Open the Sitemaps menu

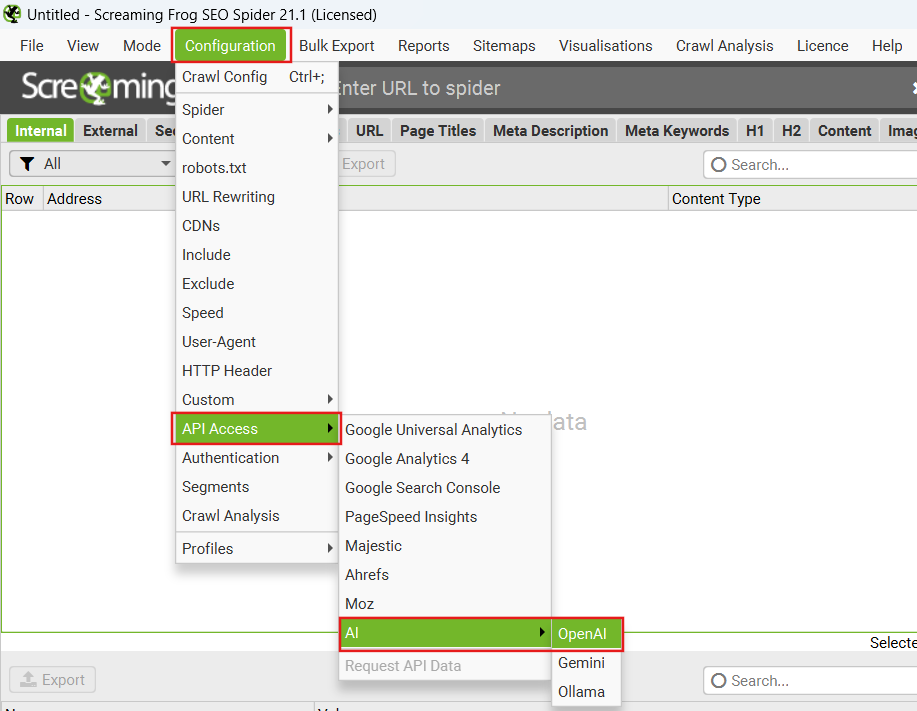click(504, 46)
